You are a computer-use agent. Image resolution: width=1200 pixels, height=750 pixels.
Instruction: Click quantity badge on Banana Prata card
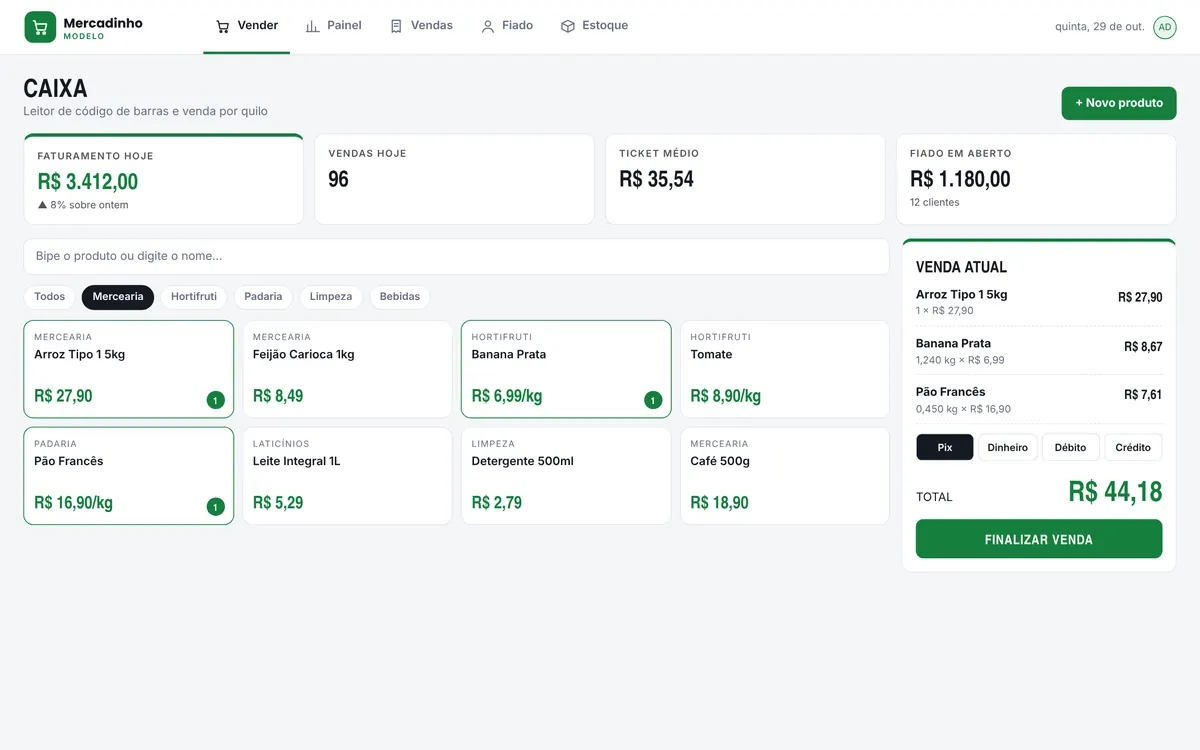coord(653,400)
